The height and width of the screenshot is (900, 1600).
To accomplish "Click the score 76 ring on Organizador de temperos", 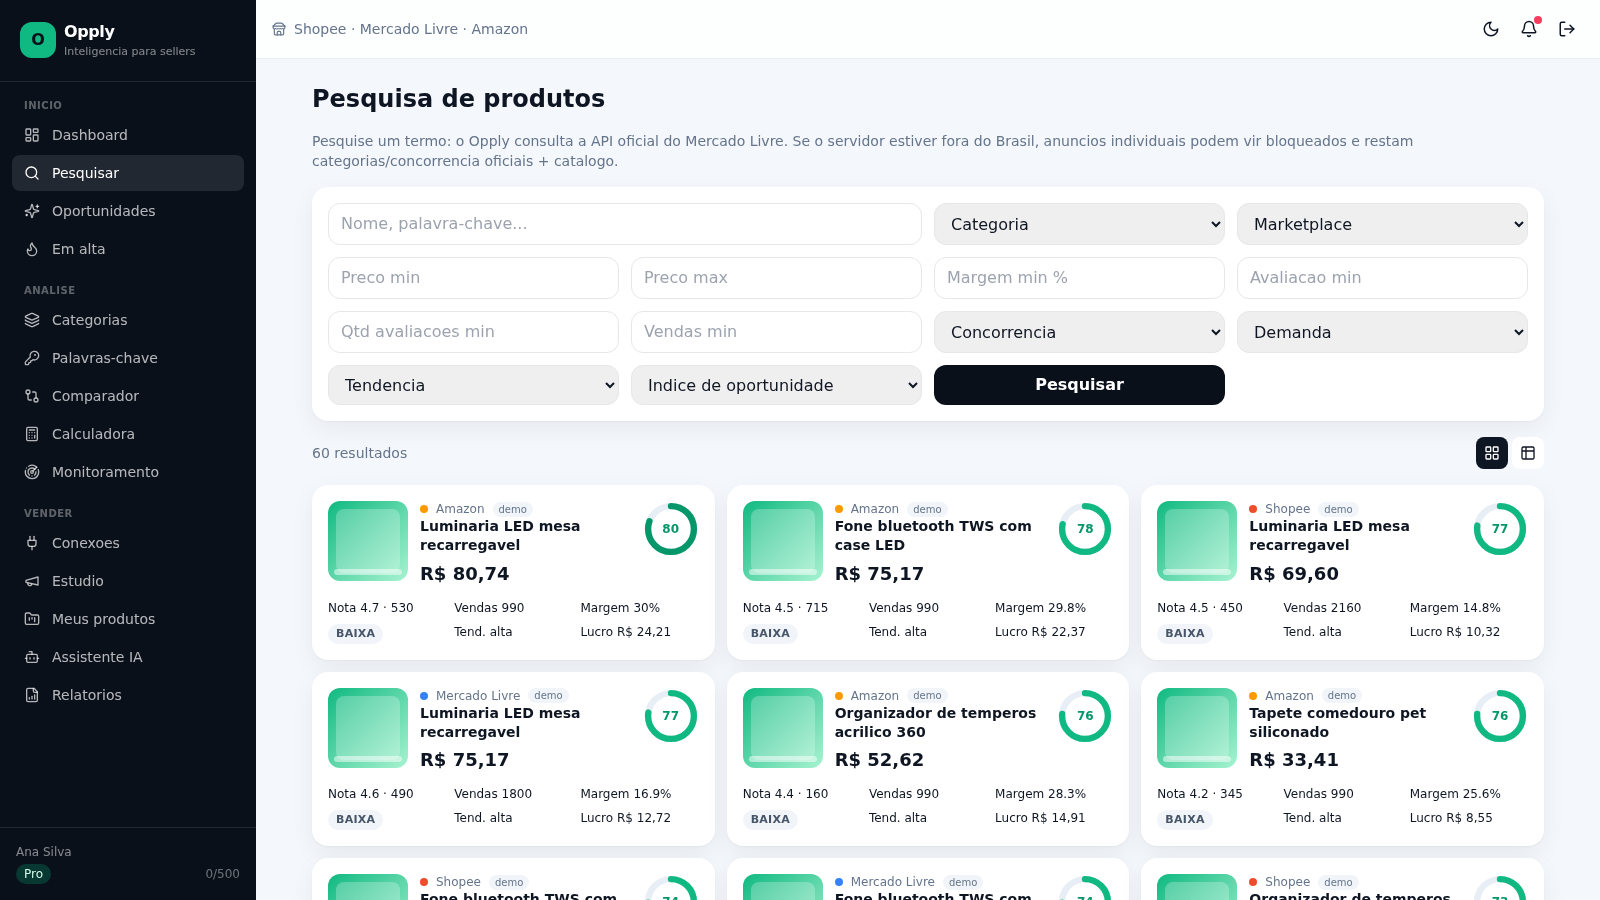I will (1085, 716).
